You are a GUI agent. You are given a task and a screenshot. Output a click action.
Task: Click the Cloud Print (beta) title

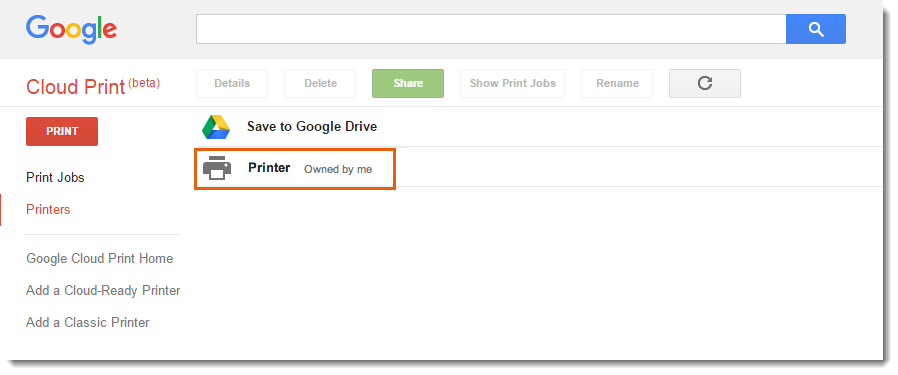point(93,86)
